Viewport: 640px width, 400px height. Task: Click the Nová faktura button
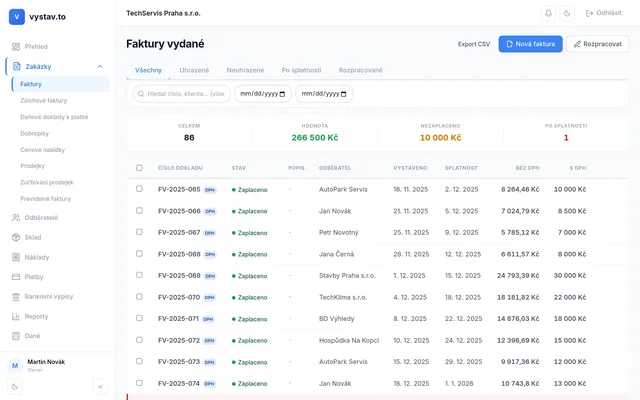[530, 44]
